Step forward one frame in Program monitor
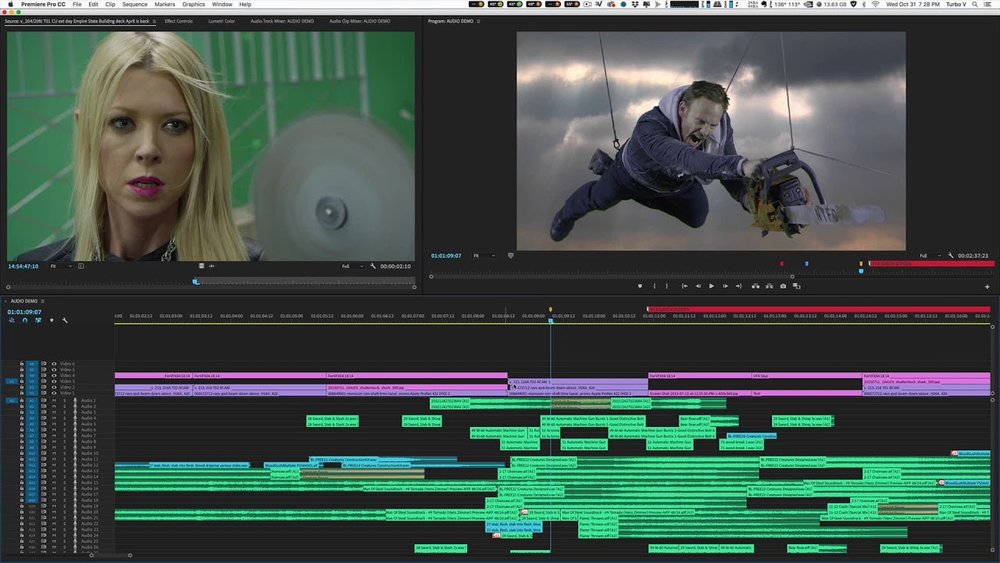1000x563 pixels. (x=725, y=286)
